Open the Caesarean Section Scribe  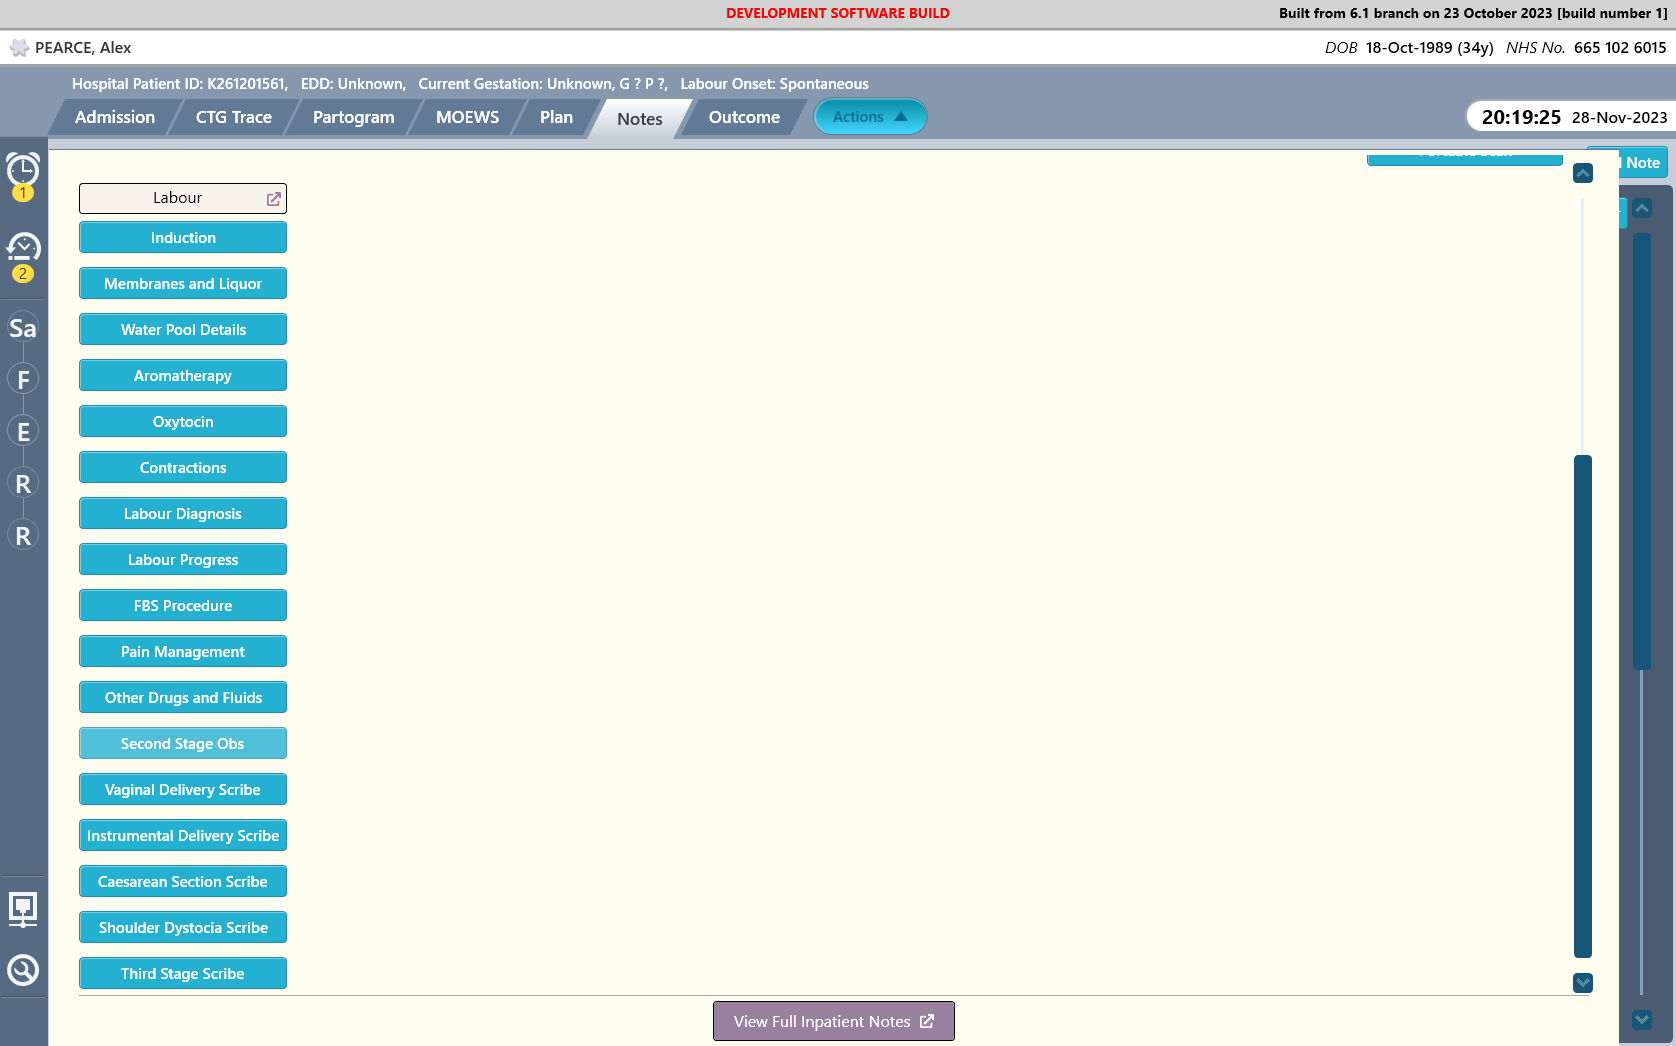click(183, 882)
